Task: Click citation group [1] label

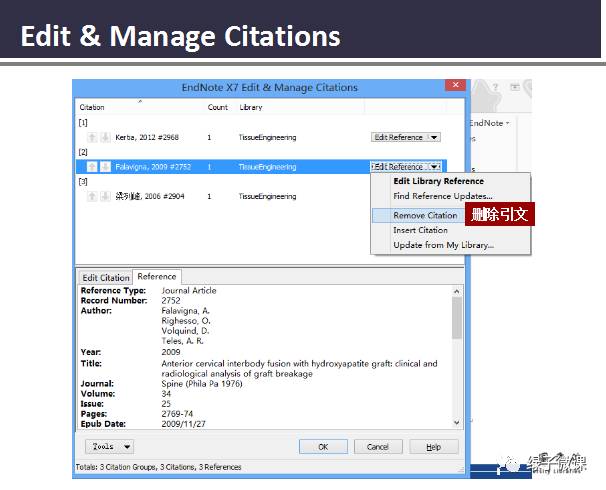Action: (x=83, y=122)
